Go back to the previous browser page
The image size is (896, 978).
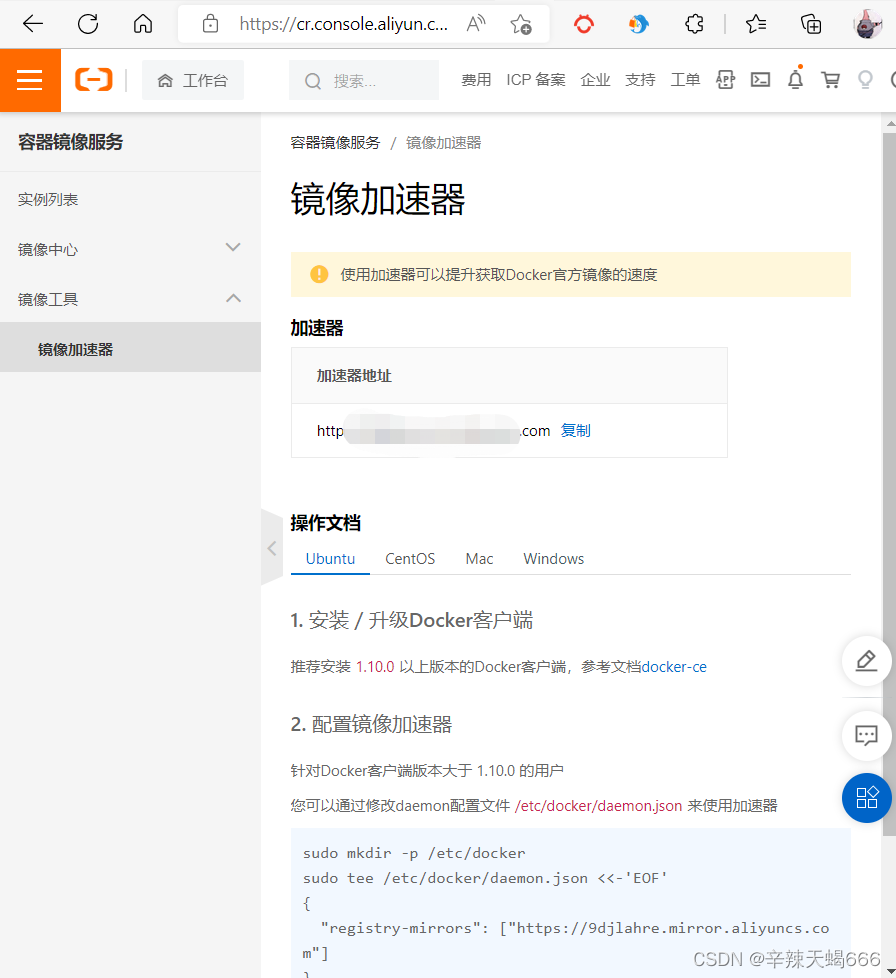[x=32, y=24]
